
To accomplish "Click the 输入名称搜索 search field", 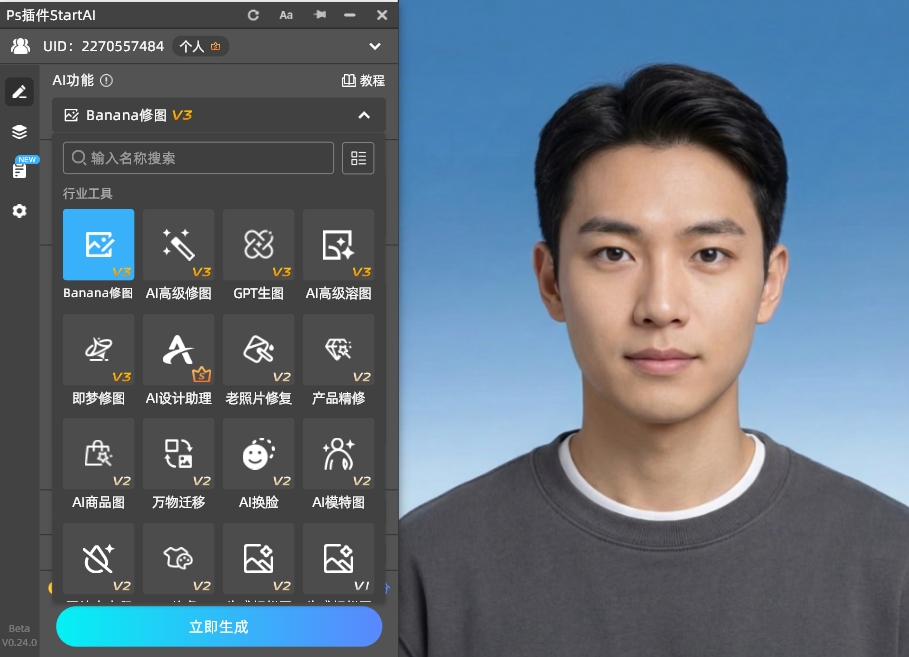I will pos(197,157).
